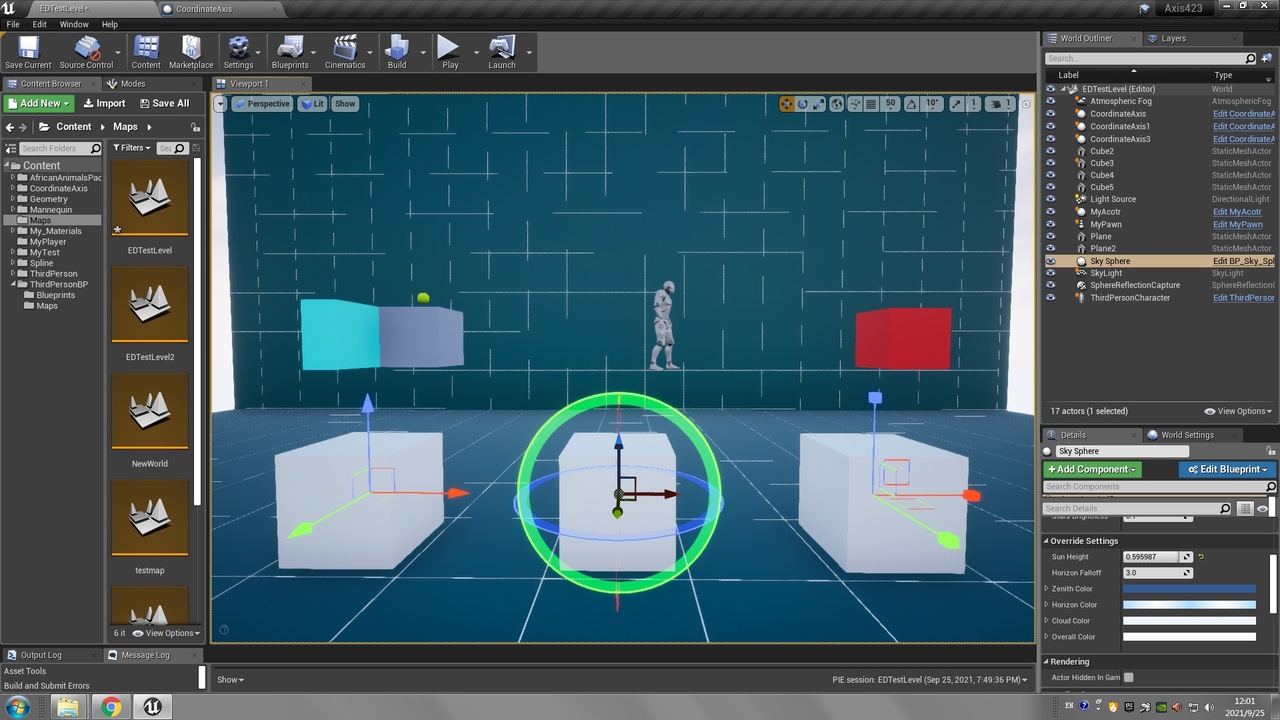Image resolution: width=1280 pixels, height=720 pixels.
Task: Expand the AfricanAnimalsPack folder
Action: pos(13,178)
